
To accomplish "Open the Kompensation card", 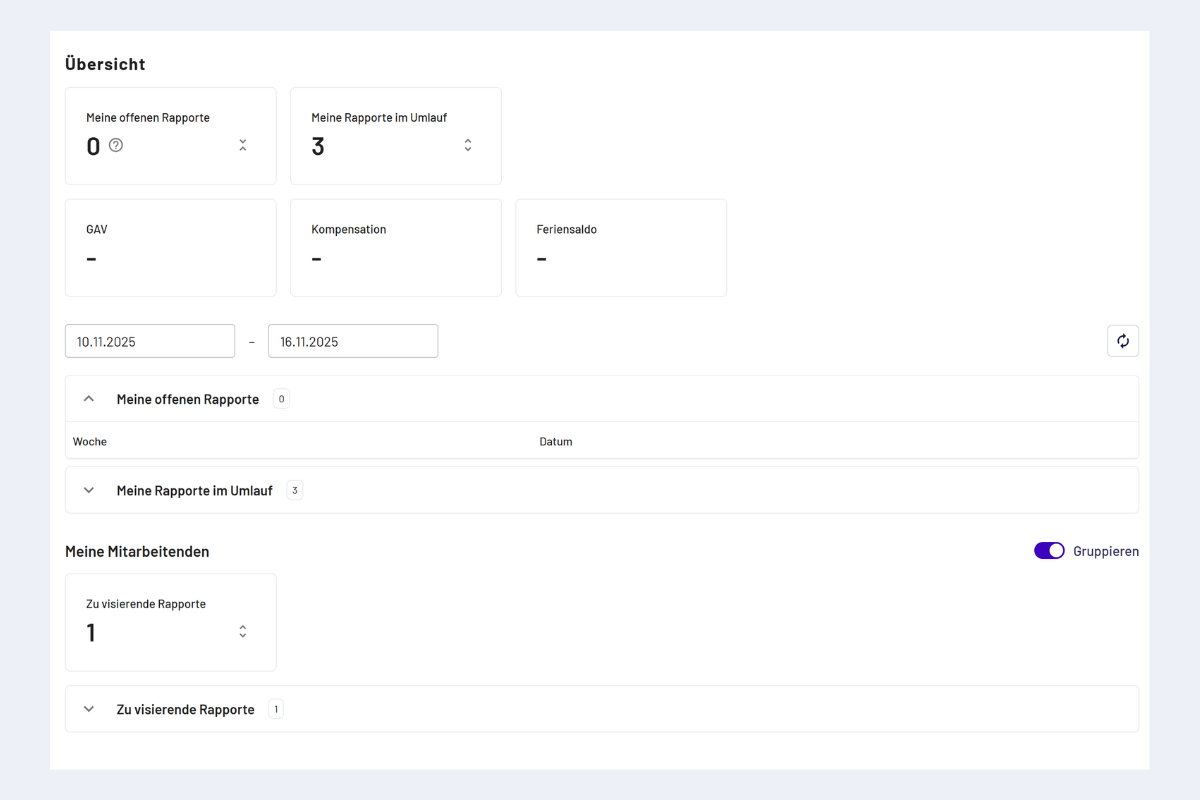I will pyautogui.click(x=395, y=247).
